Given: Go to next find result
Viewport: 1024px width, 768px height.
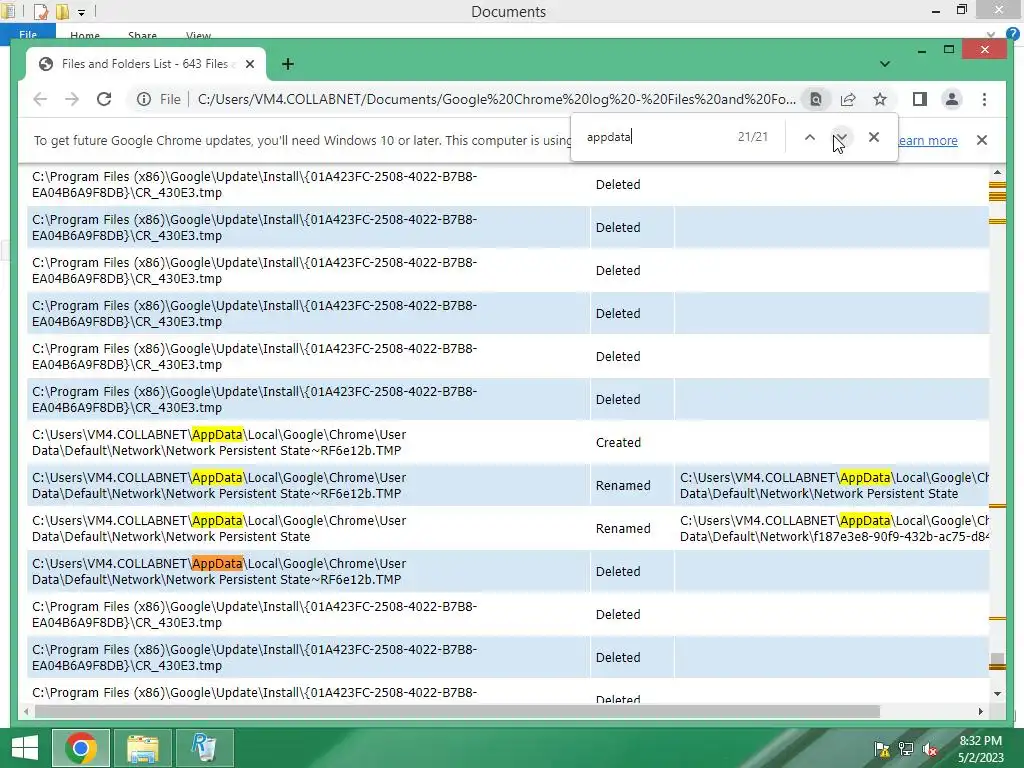Looking at the screenshot, I should pyautogui.click(x=841, y=137).
